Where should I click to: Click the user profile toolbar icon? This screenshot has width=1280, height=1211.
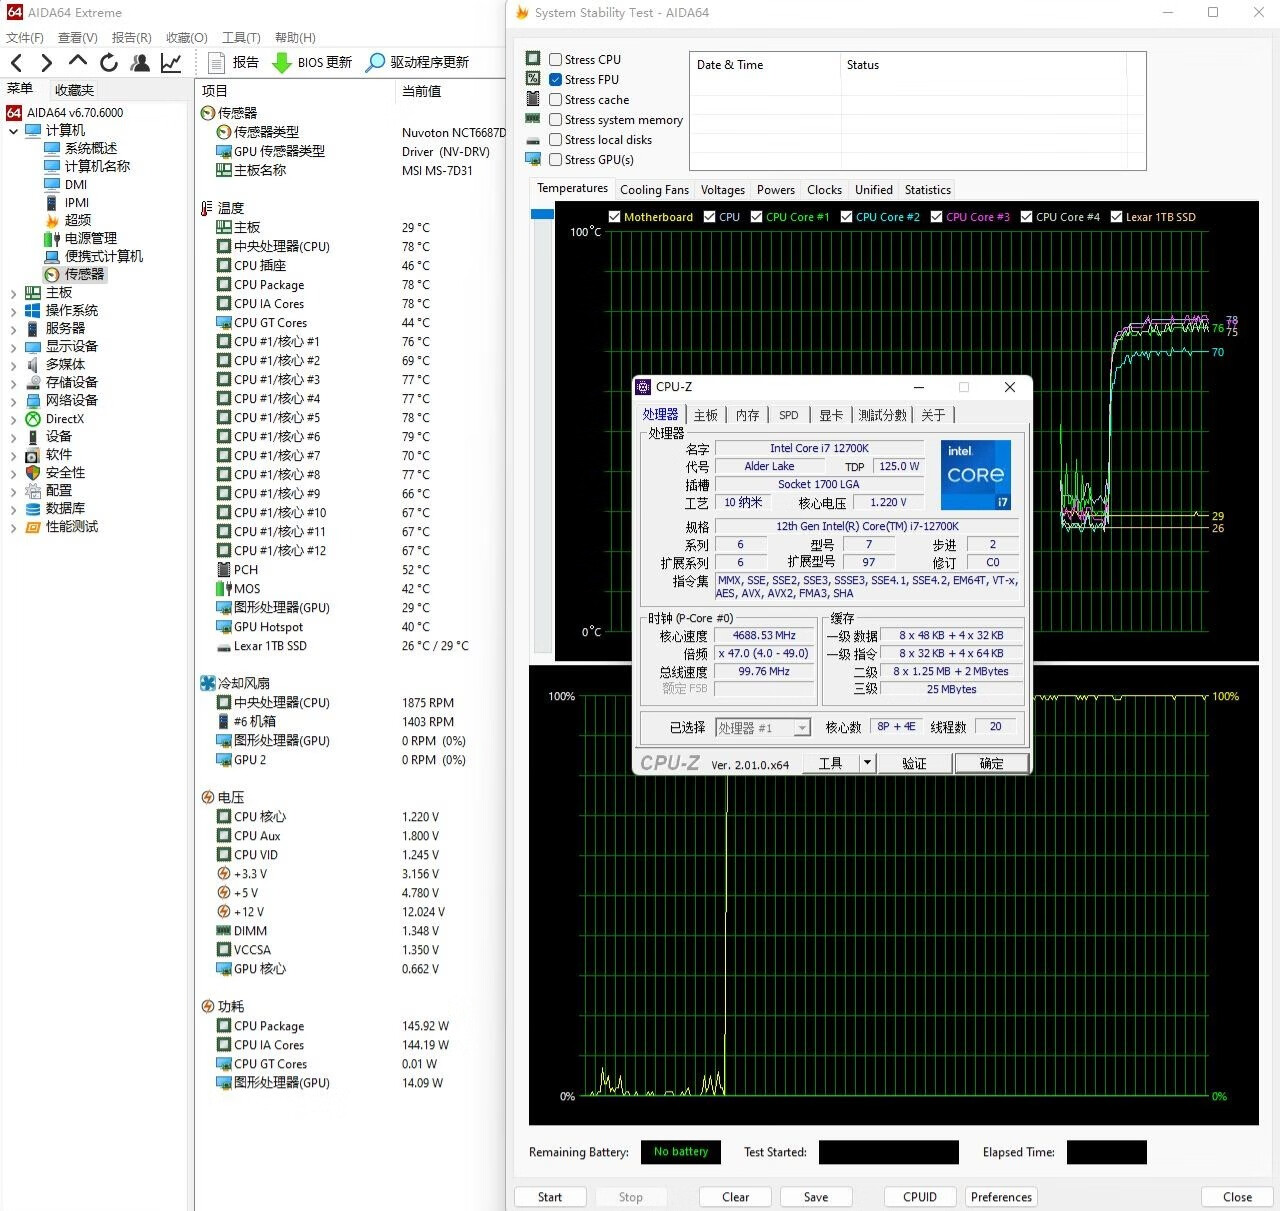[x=140, y=62]
